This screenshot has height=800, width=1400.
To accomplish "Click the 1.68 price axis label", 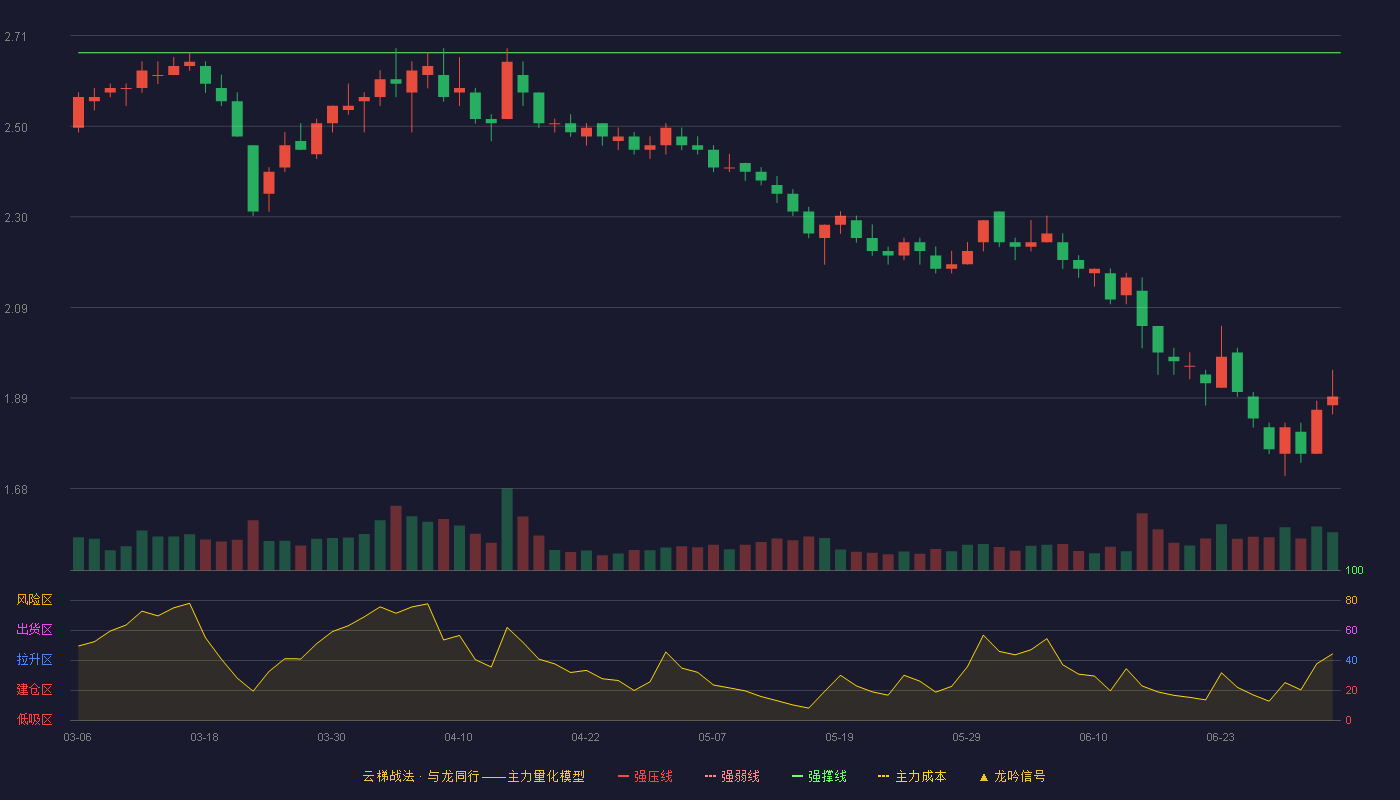I will pyautogui.click(x=16, y=490).
